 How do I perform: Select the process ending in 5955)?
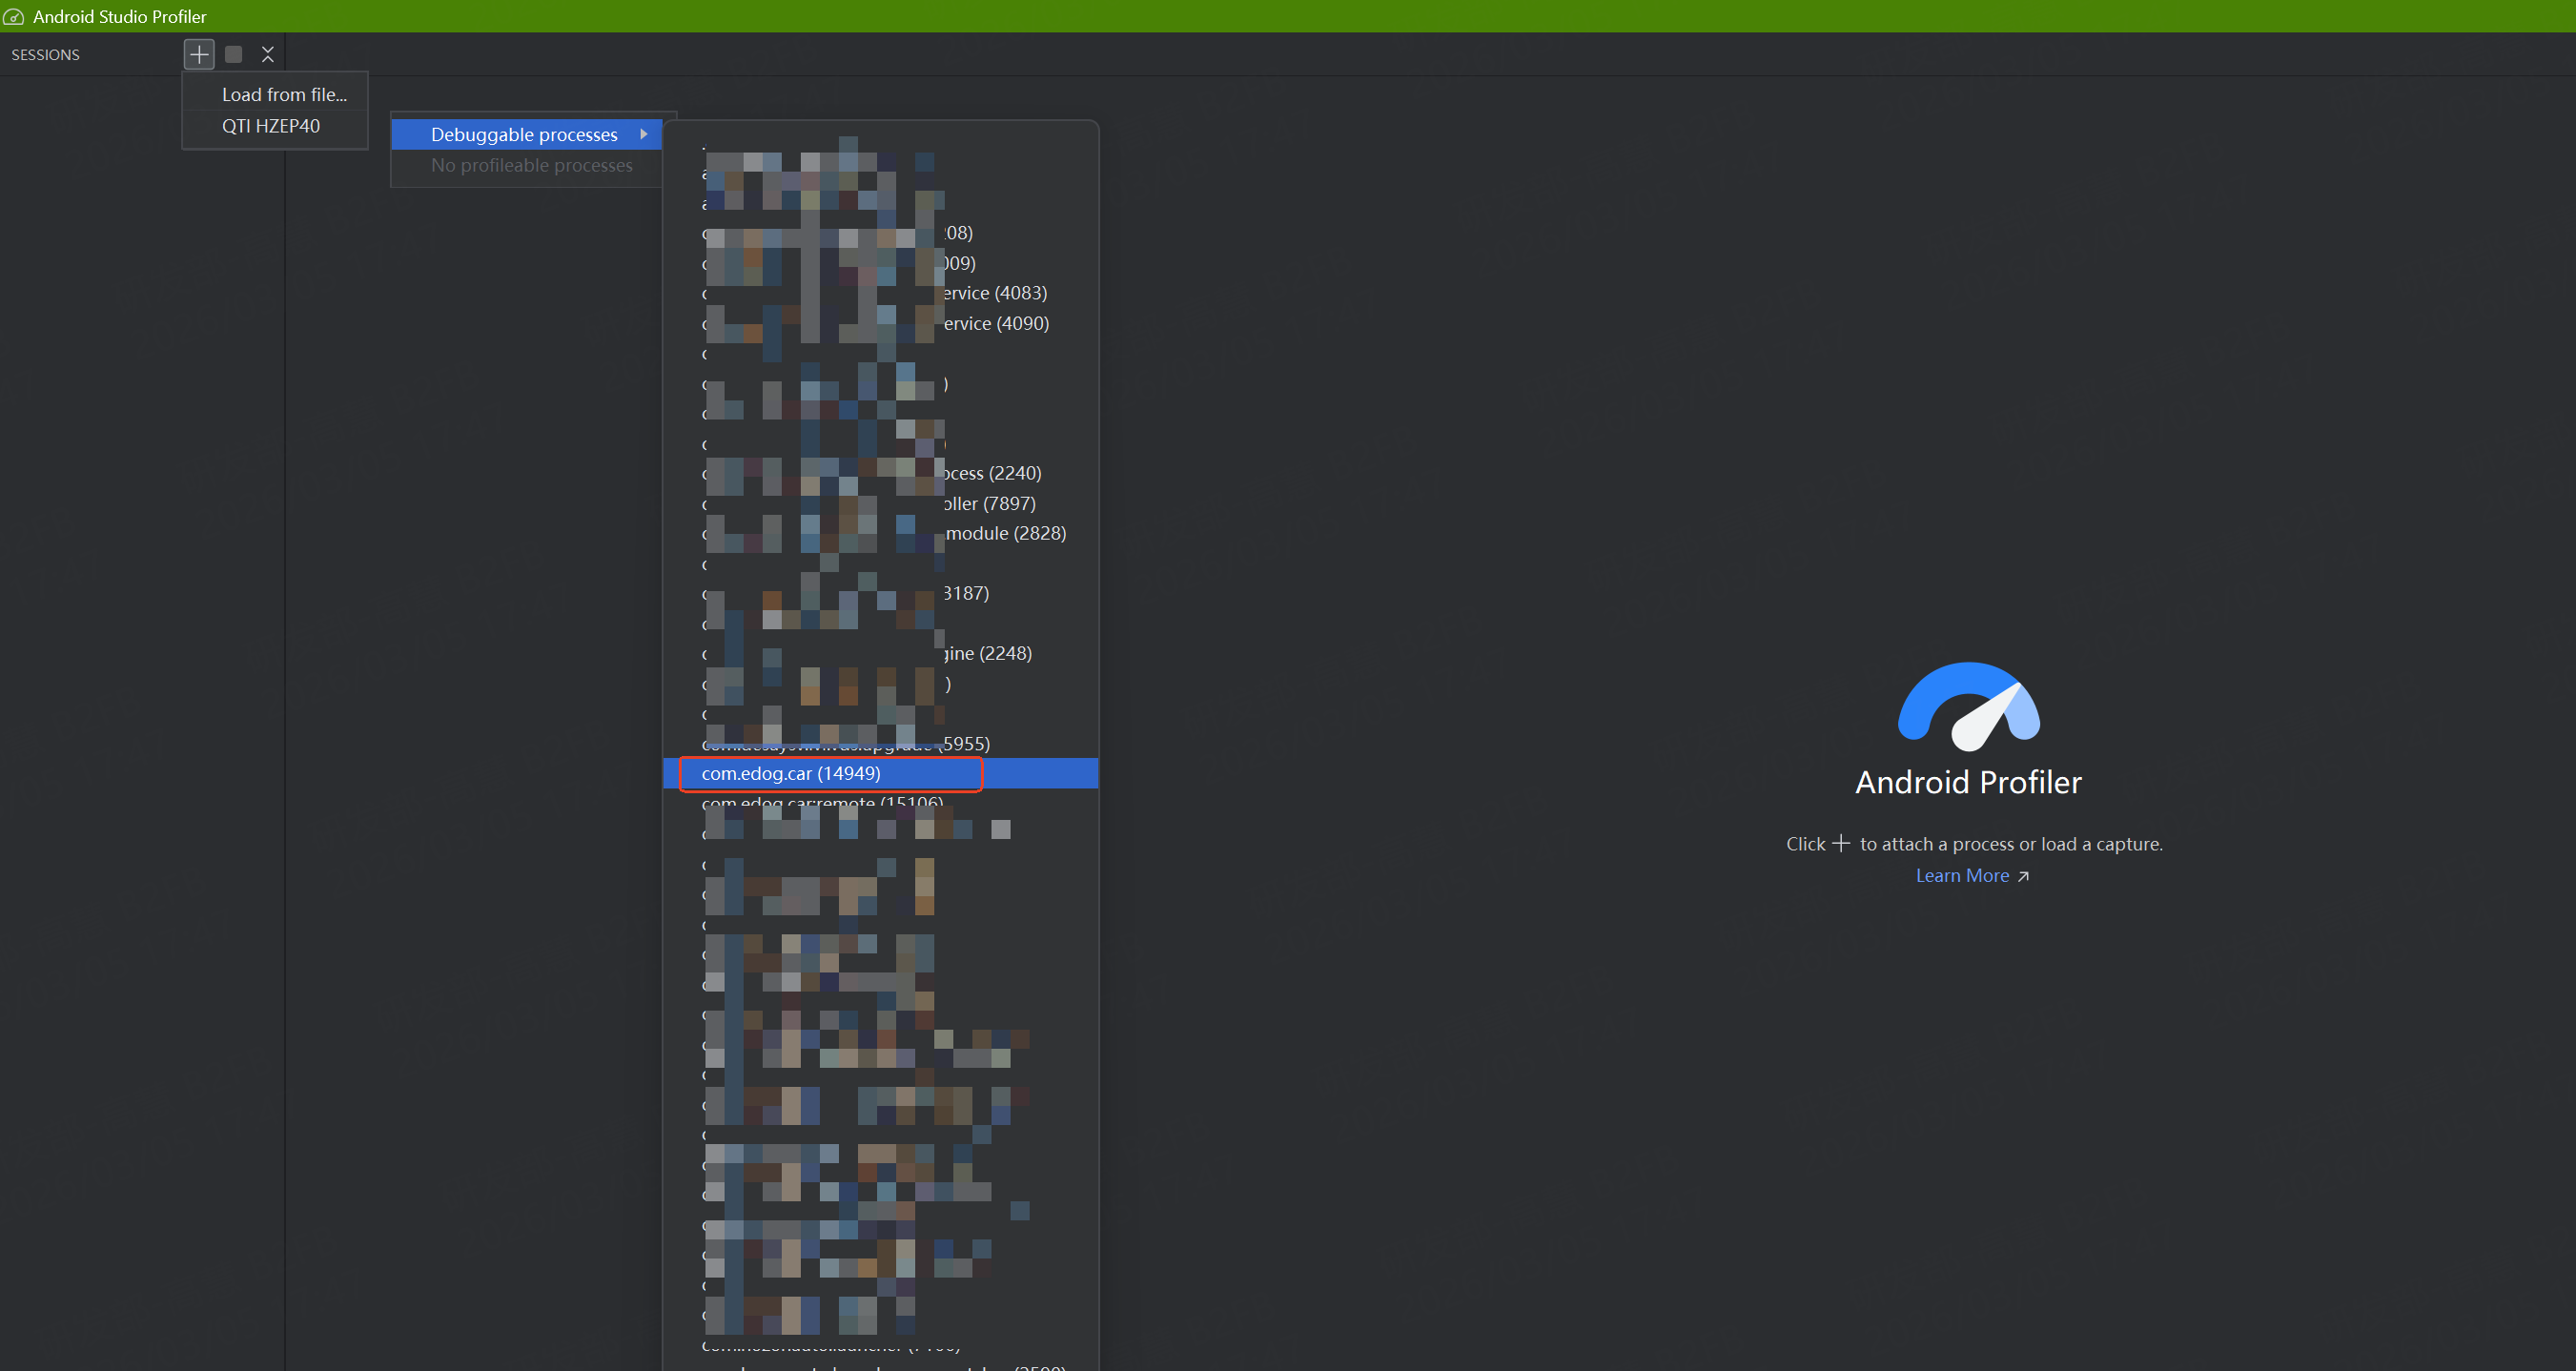pyautogui.click(x=880, y=743)
